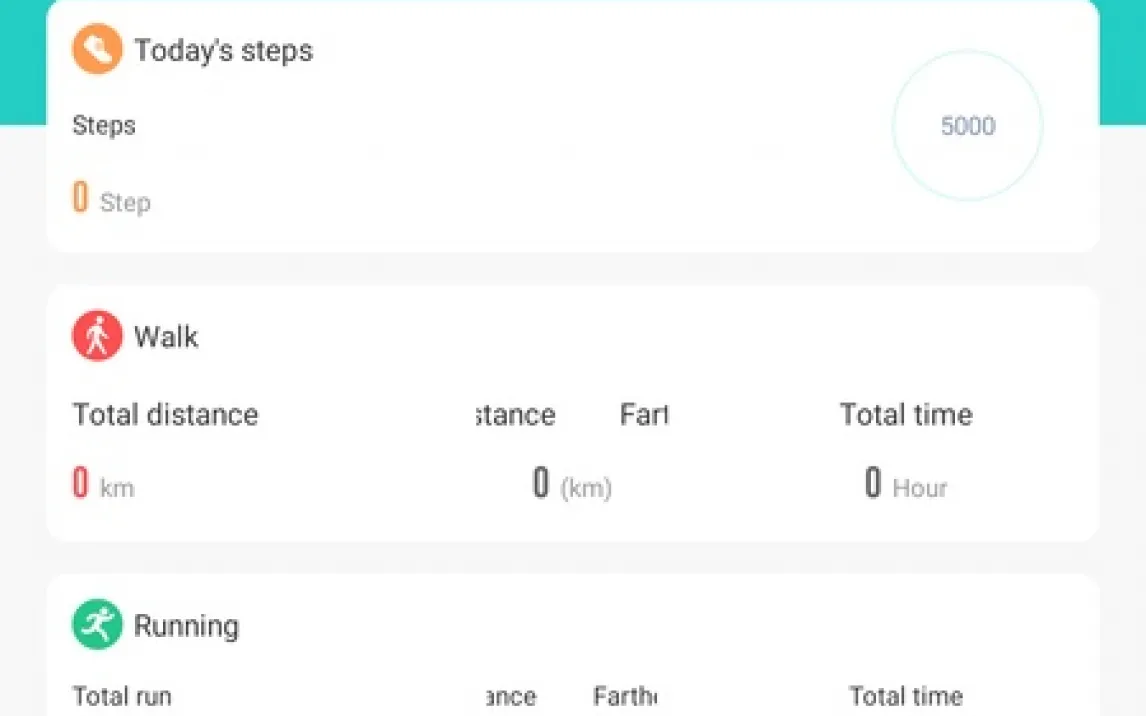Click the partially hidden Farthest label in Running
This screenshot has height=716, width=1146.
coord(624,696)
